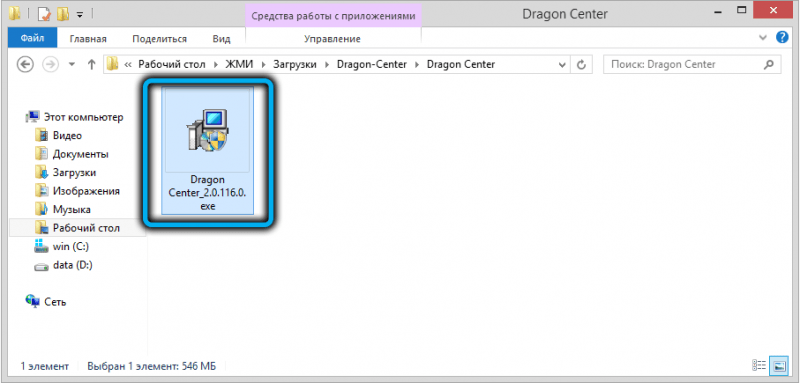Click the folder icon in title bar
This screenshot has height=383, width=800.
point(15,14)
